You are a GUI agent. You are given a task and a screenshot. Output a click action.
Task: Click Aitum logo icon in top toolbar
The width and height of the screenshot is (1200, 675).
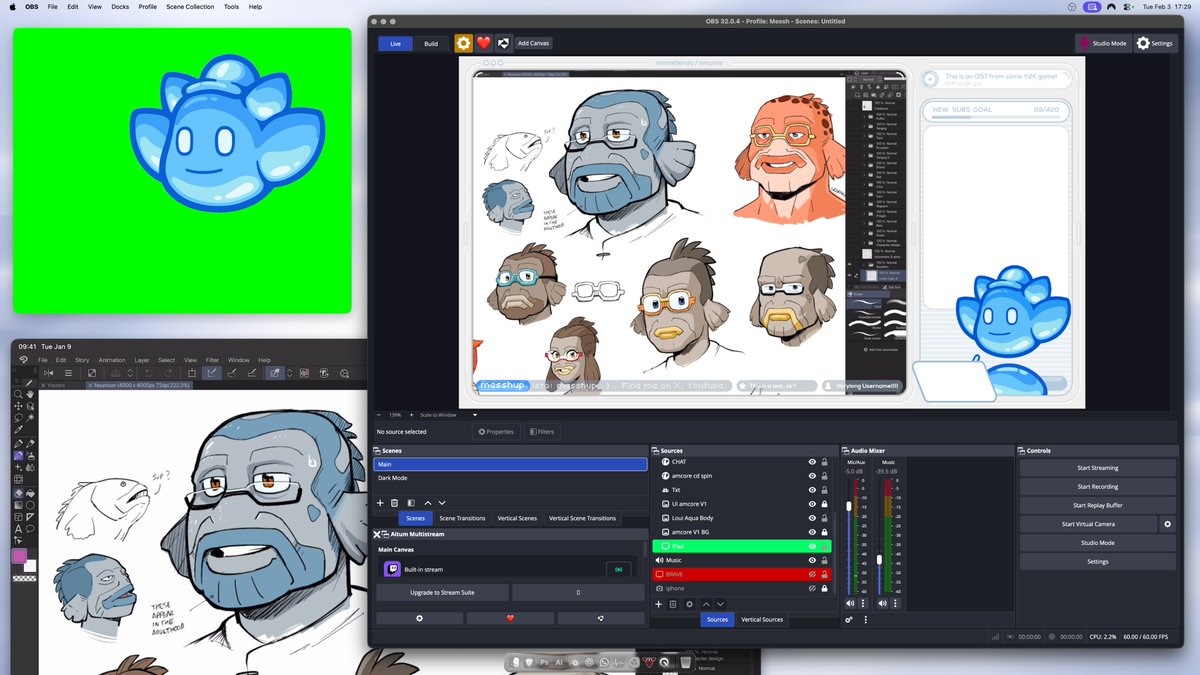(504, 43)
